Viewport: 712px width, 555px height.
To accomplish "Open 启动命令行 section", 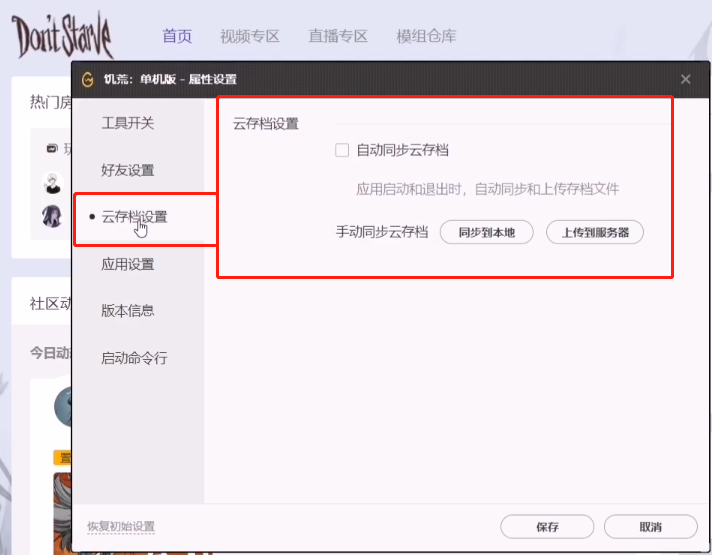I will pyautogui.click(x=134, y=358).
